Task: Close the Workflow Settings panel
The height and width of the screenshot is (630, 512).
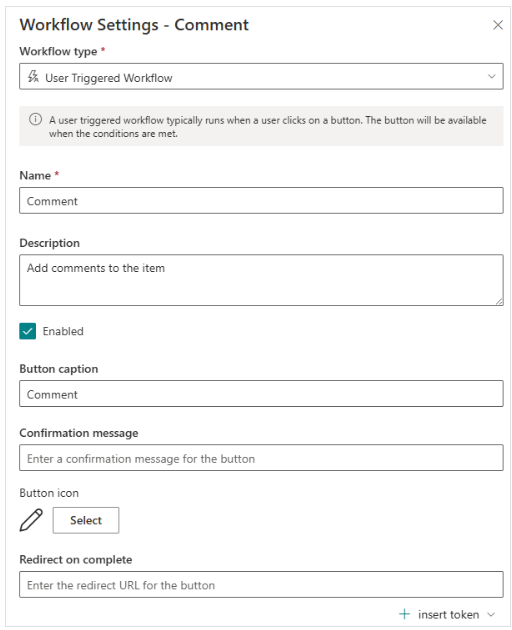Action: pos(498,25)
